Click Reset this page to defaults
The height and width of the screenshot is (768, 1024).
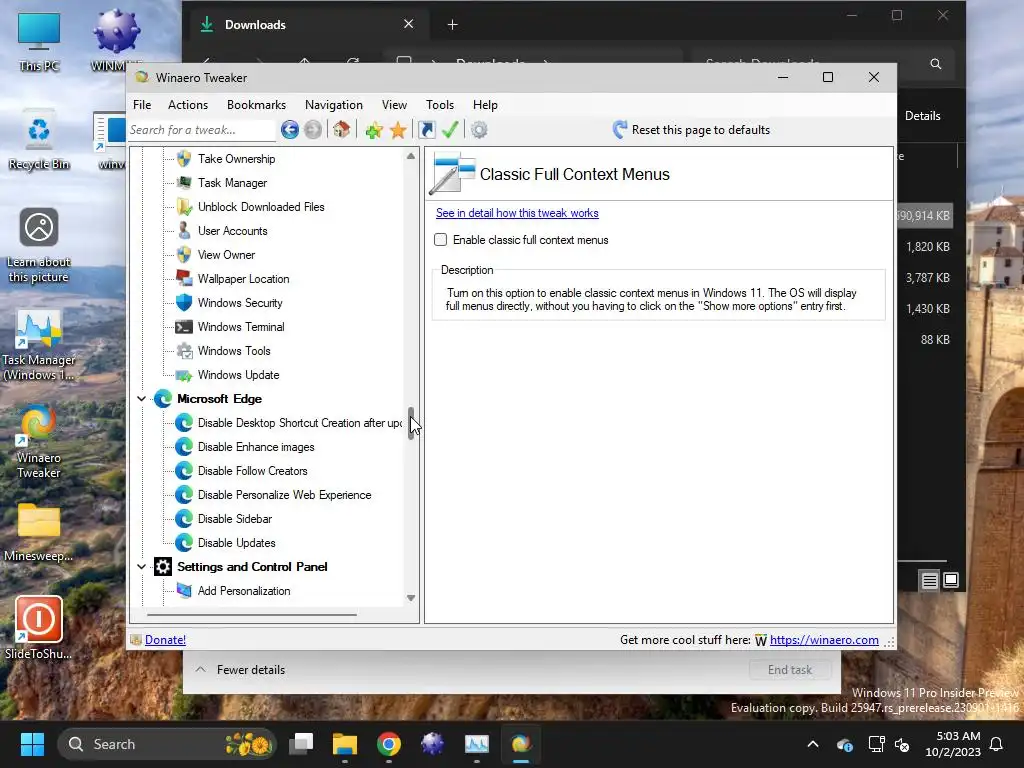click(692, 130)
